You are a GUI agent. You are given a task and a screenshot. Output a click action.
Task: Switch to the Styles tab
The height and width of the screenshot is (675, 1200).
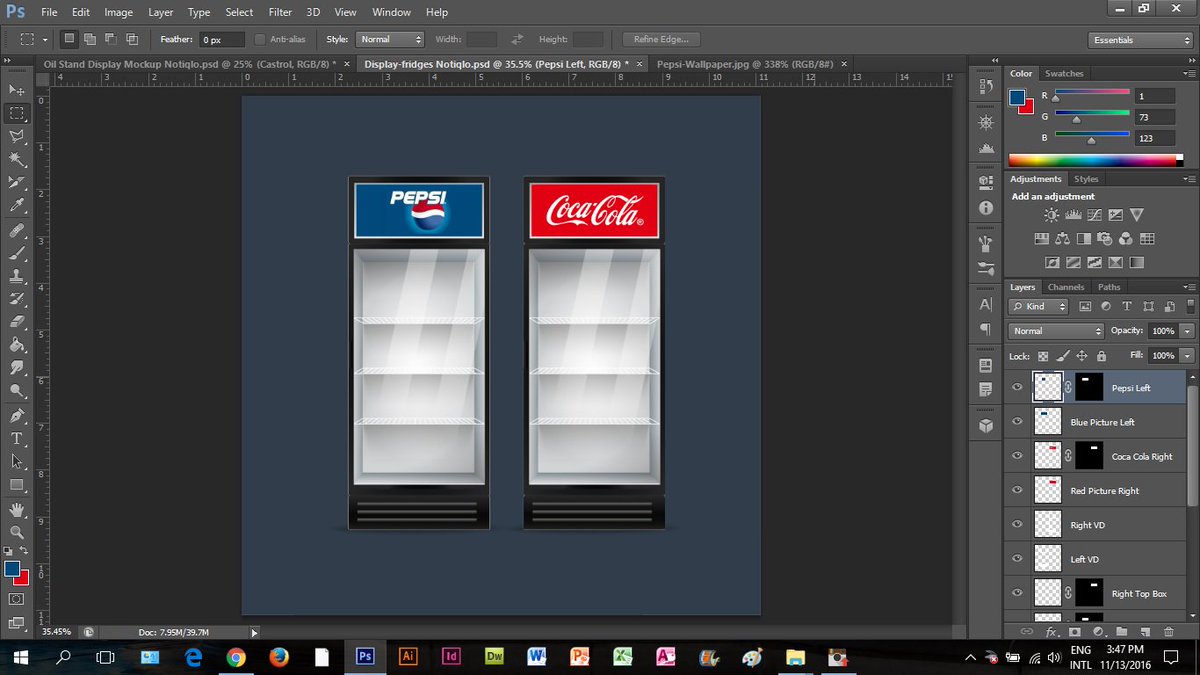click(x=1086, y=179)
